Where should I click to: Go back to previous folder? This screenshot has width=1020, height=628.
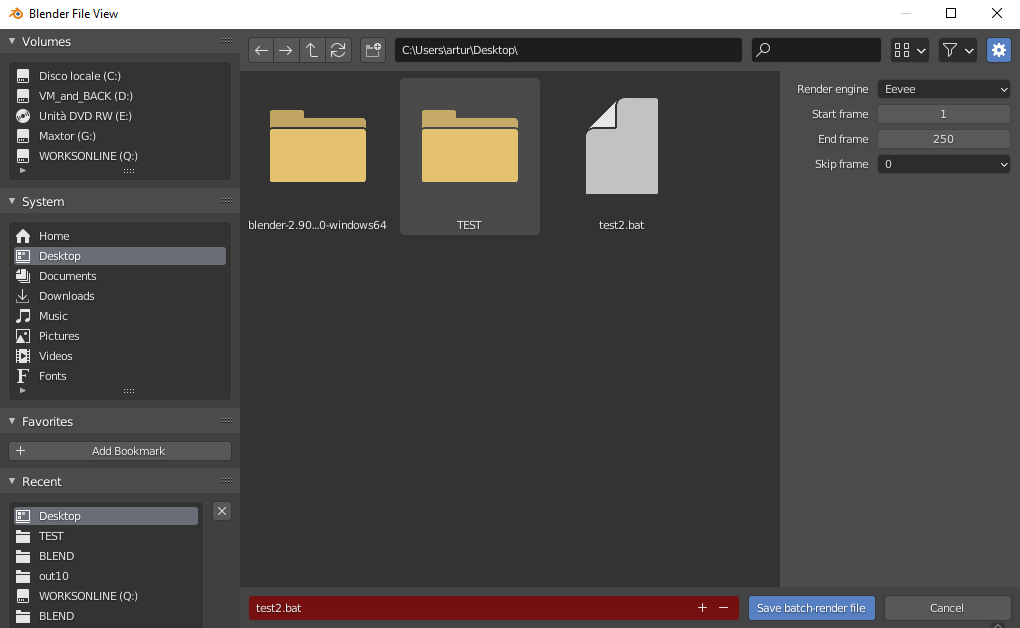point(261,50)
